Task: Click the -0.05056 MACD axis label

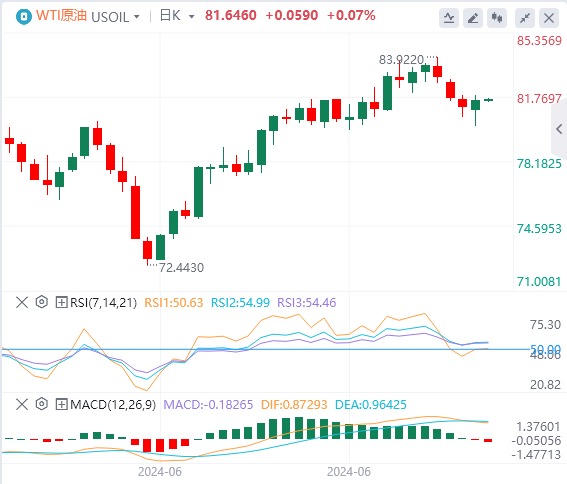Action: tap(536, 441)
